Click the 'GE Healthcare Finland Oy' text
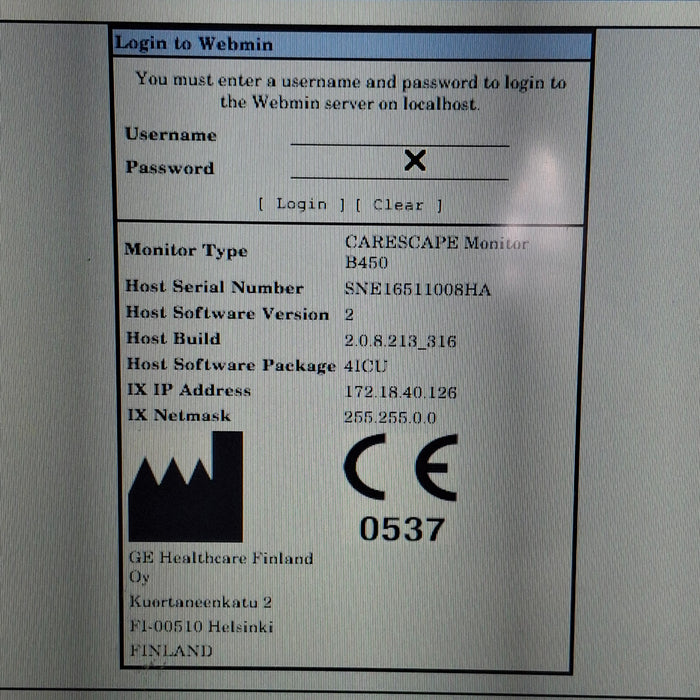700x700 pixels. click(x=221, y=567)
